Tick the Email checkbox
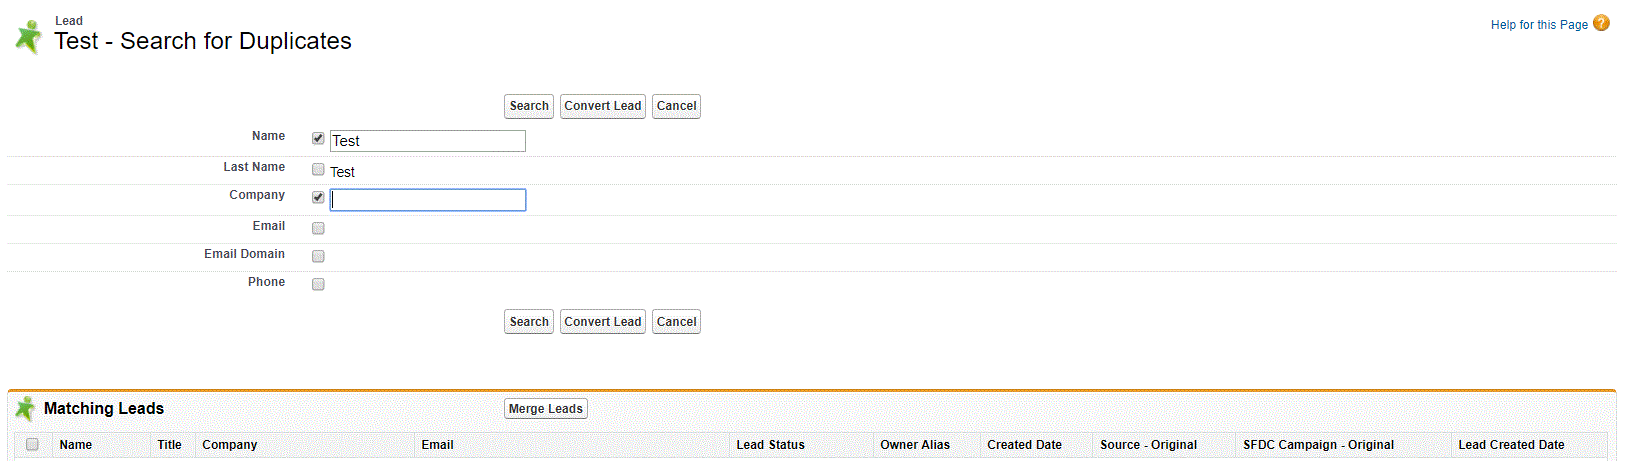This screenshot has height=461, width=1628. (x=318, y=228)
